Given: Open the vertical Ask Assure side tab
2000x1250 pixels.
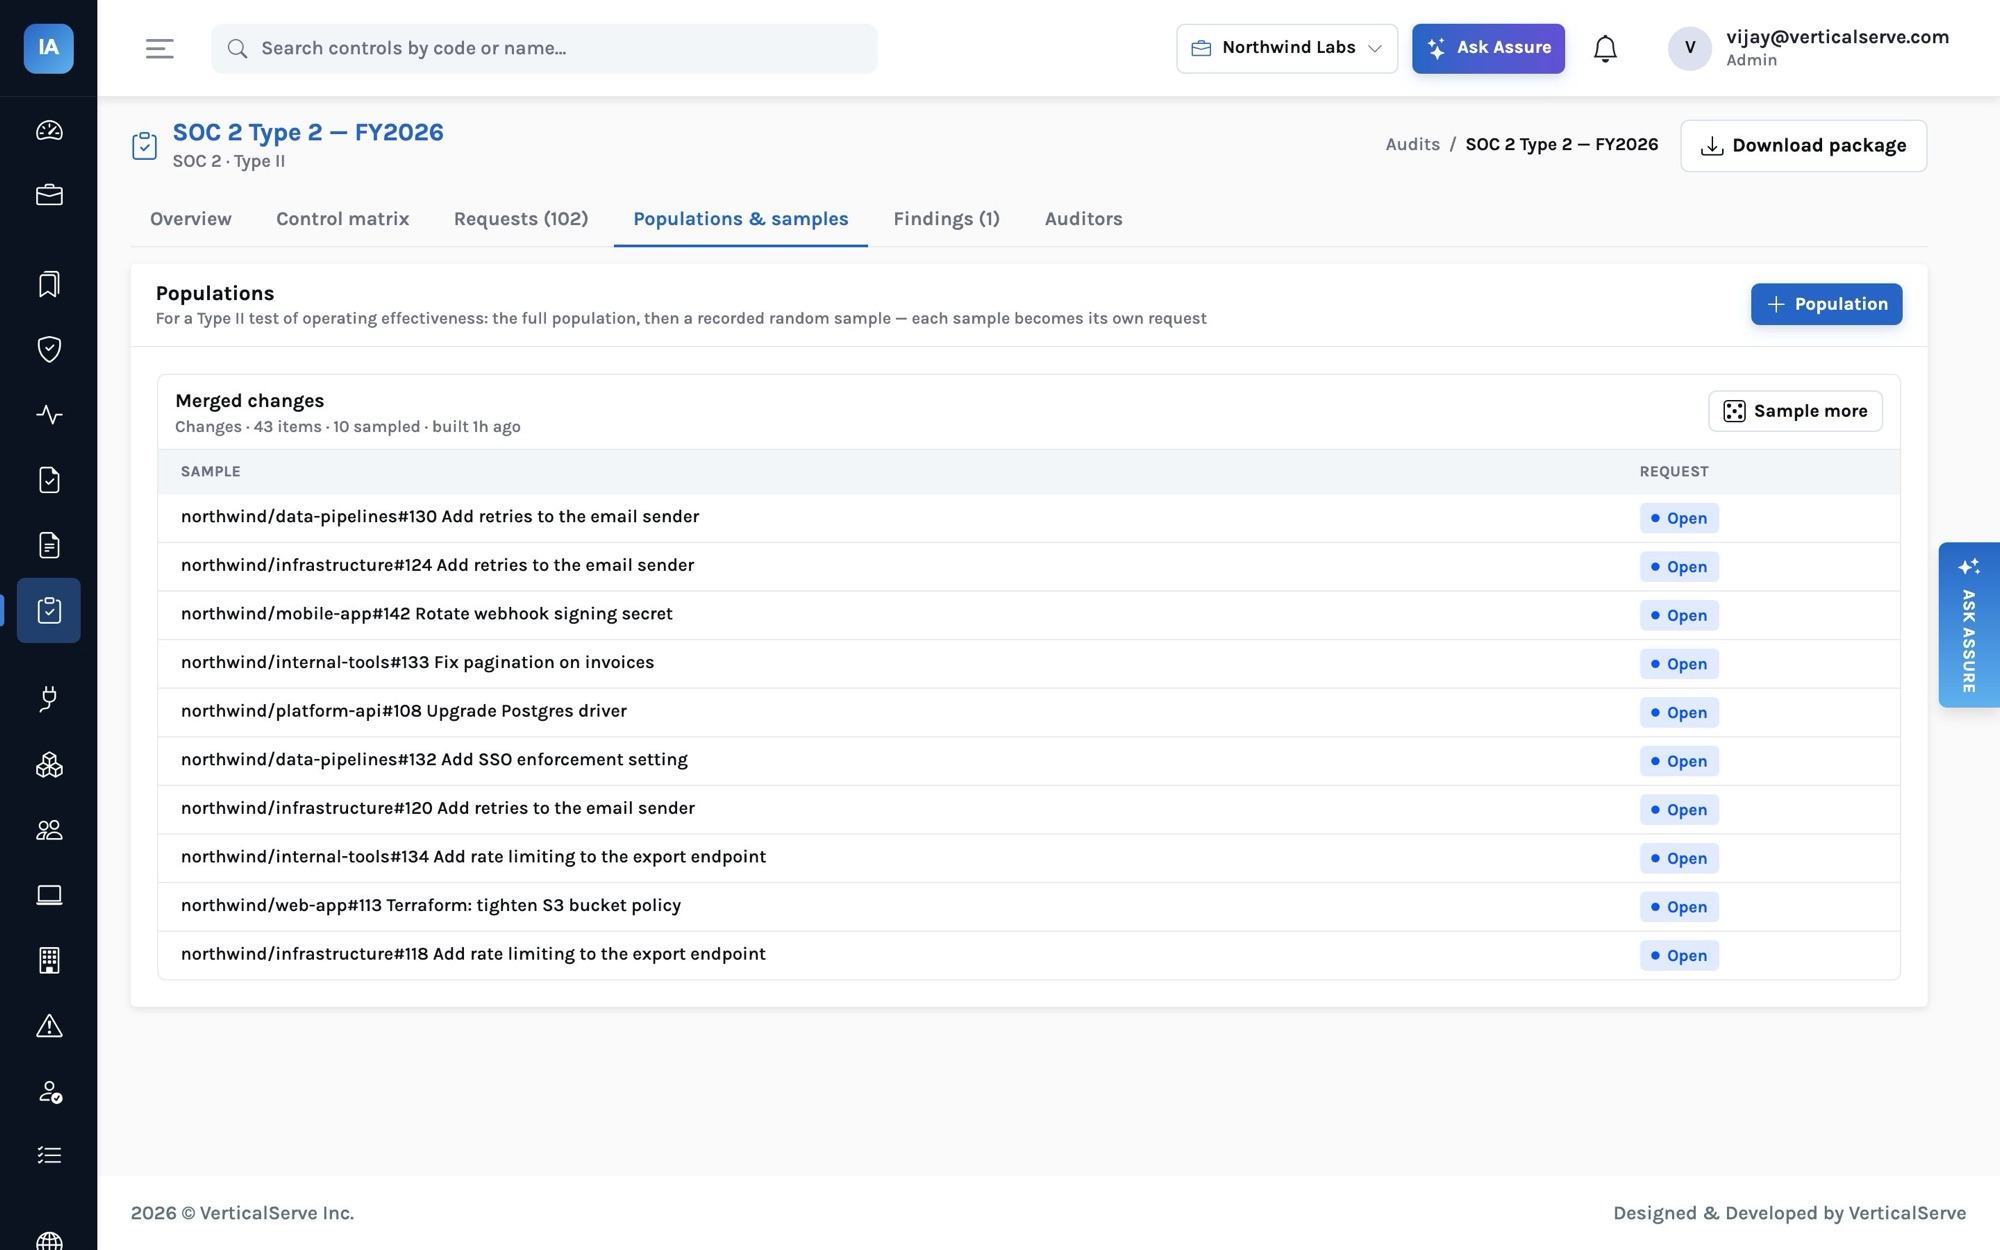Looking at the screenshot, I should pyautogui.click(x=1968, y=625).
